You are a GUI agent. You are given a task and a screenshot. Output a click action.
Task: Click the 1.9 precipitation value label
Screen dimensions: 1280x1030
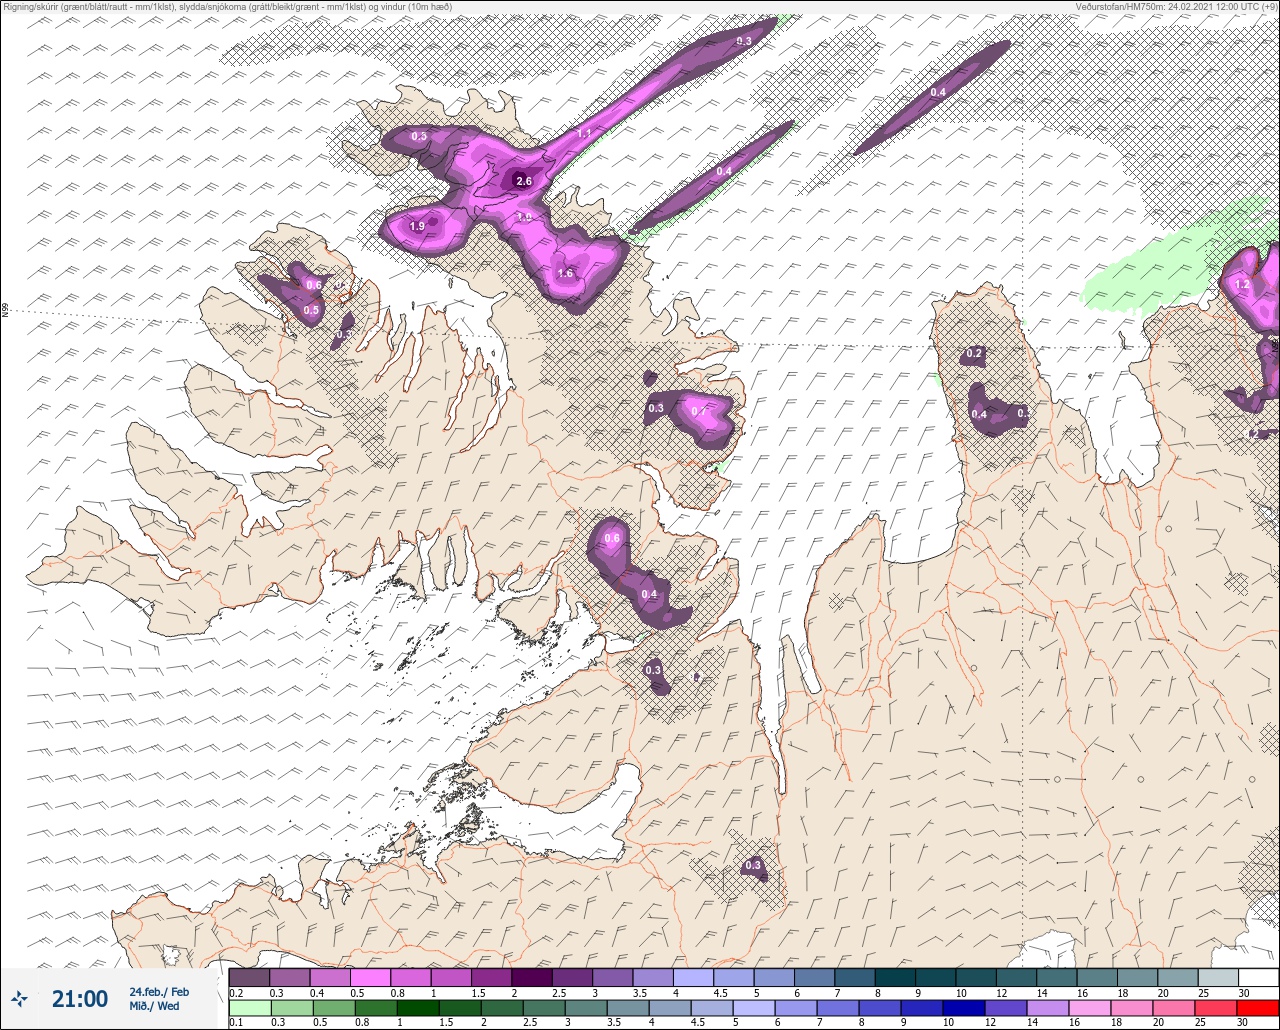coord(417,227)
